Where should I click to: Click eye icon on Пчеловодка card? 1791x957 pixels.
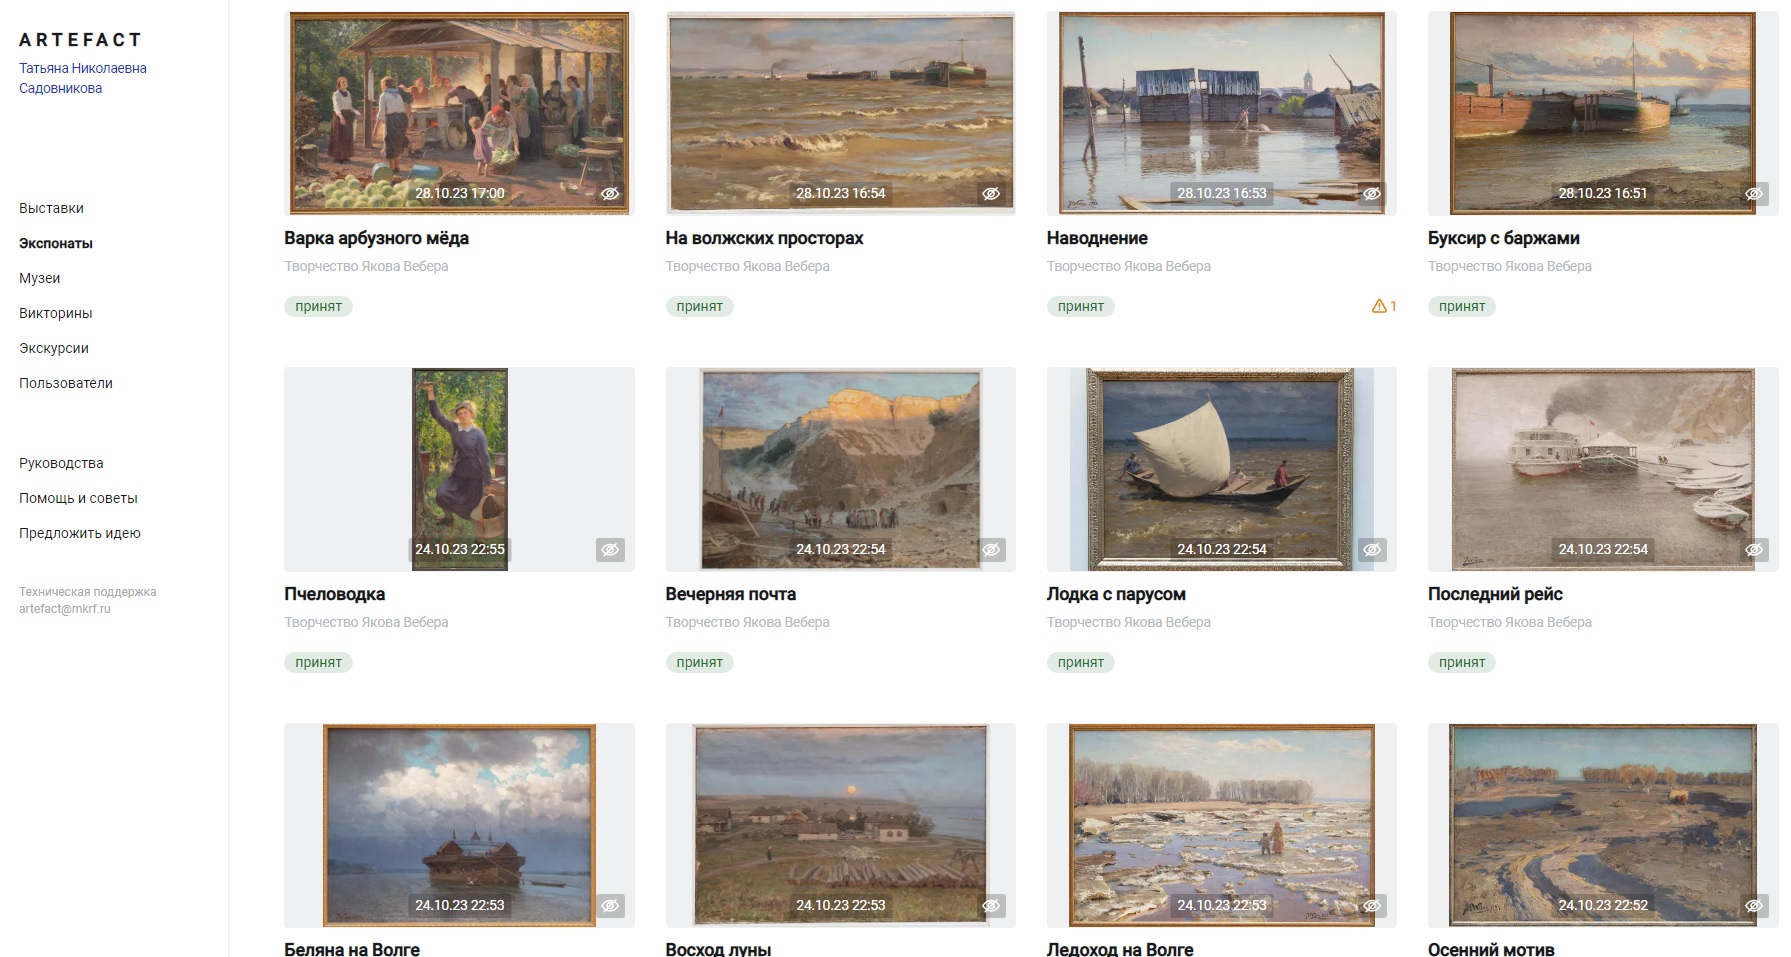click(610, 550)
